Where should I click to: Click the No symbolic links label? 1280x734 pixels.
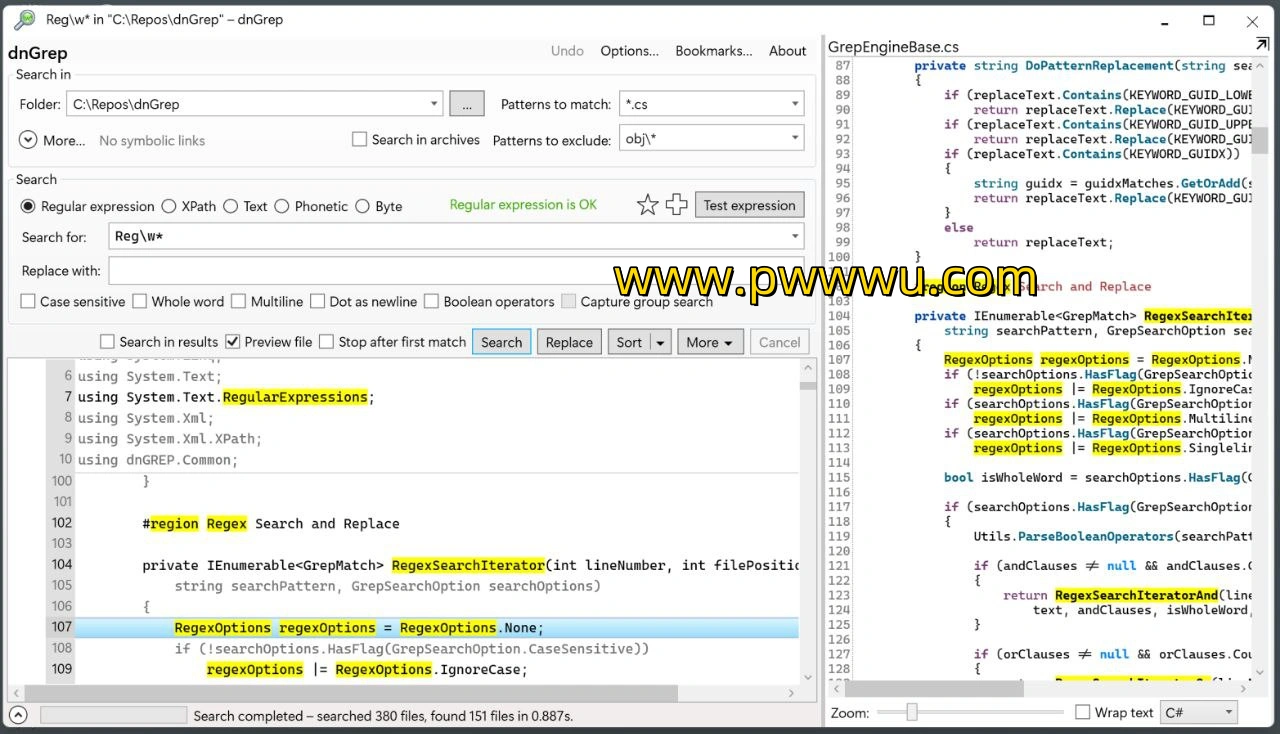152,141
